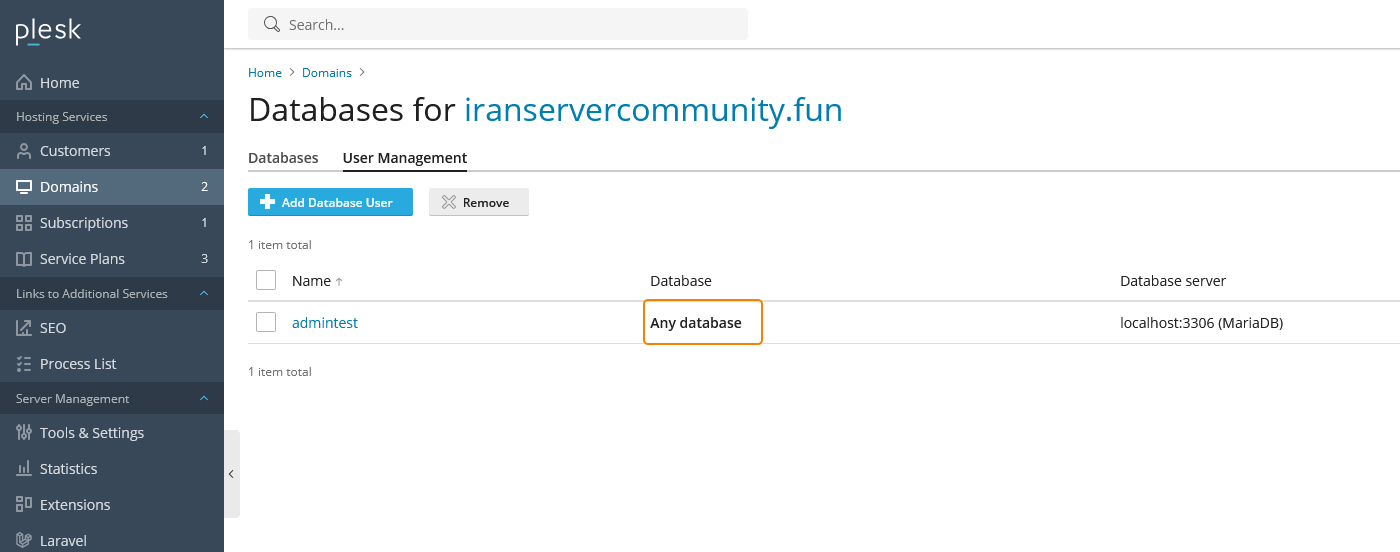Screen dimensions: 1400x552
Task: Switch to the Databases tab
Action: pyautogui.click(x=283, y=158)
